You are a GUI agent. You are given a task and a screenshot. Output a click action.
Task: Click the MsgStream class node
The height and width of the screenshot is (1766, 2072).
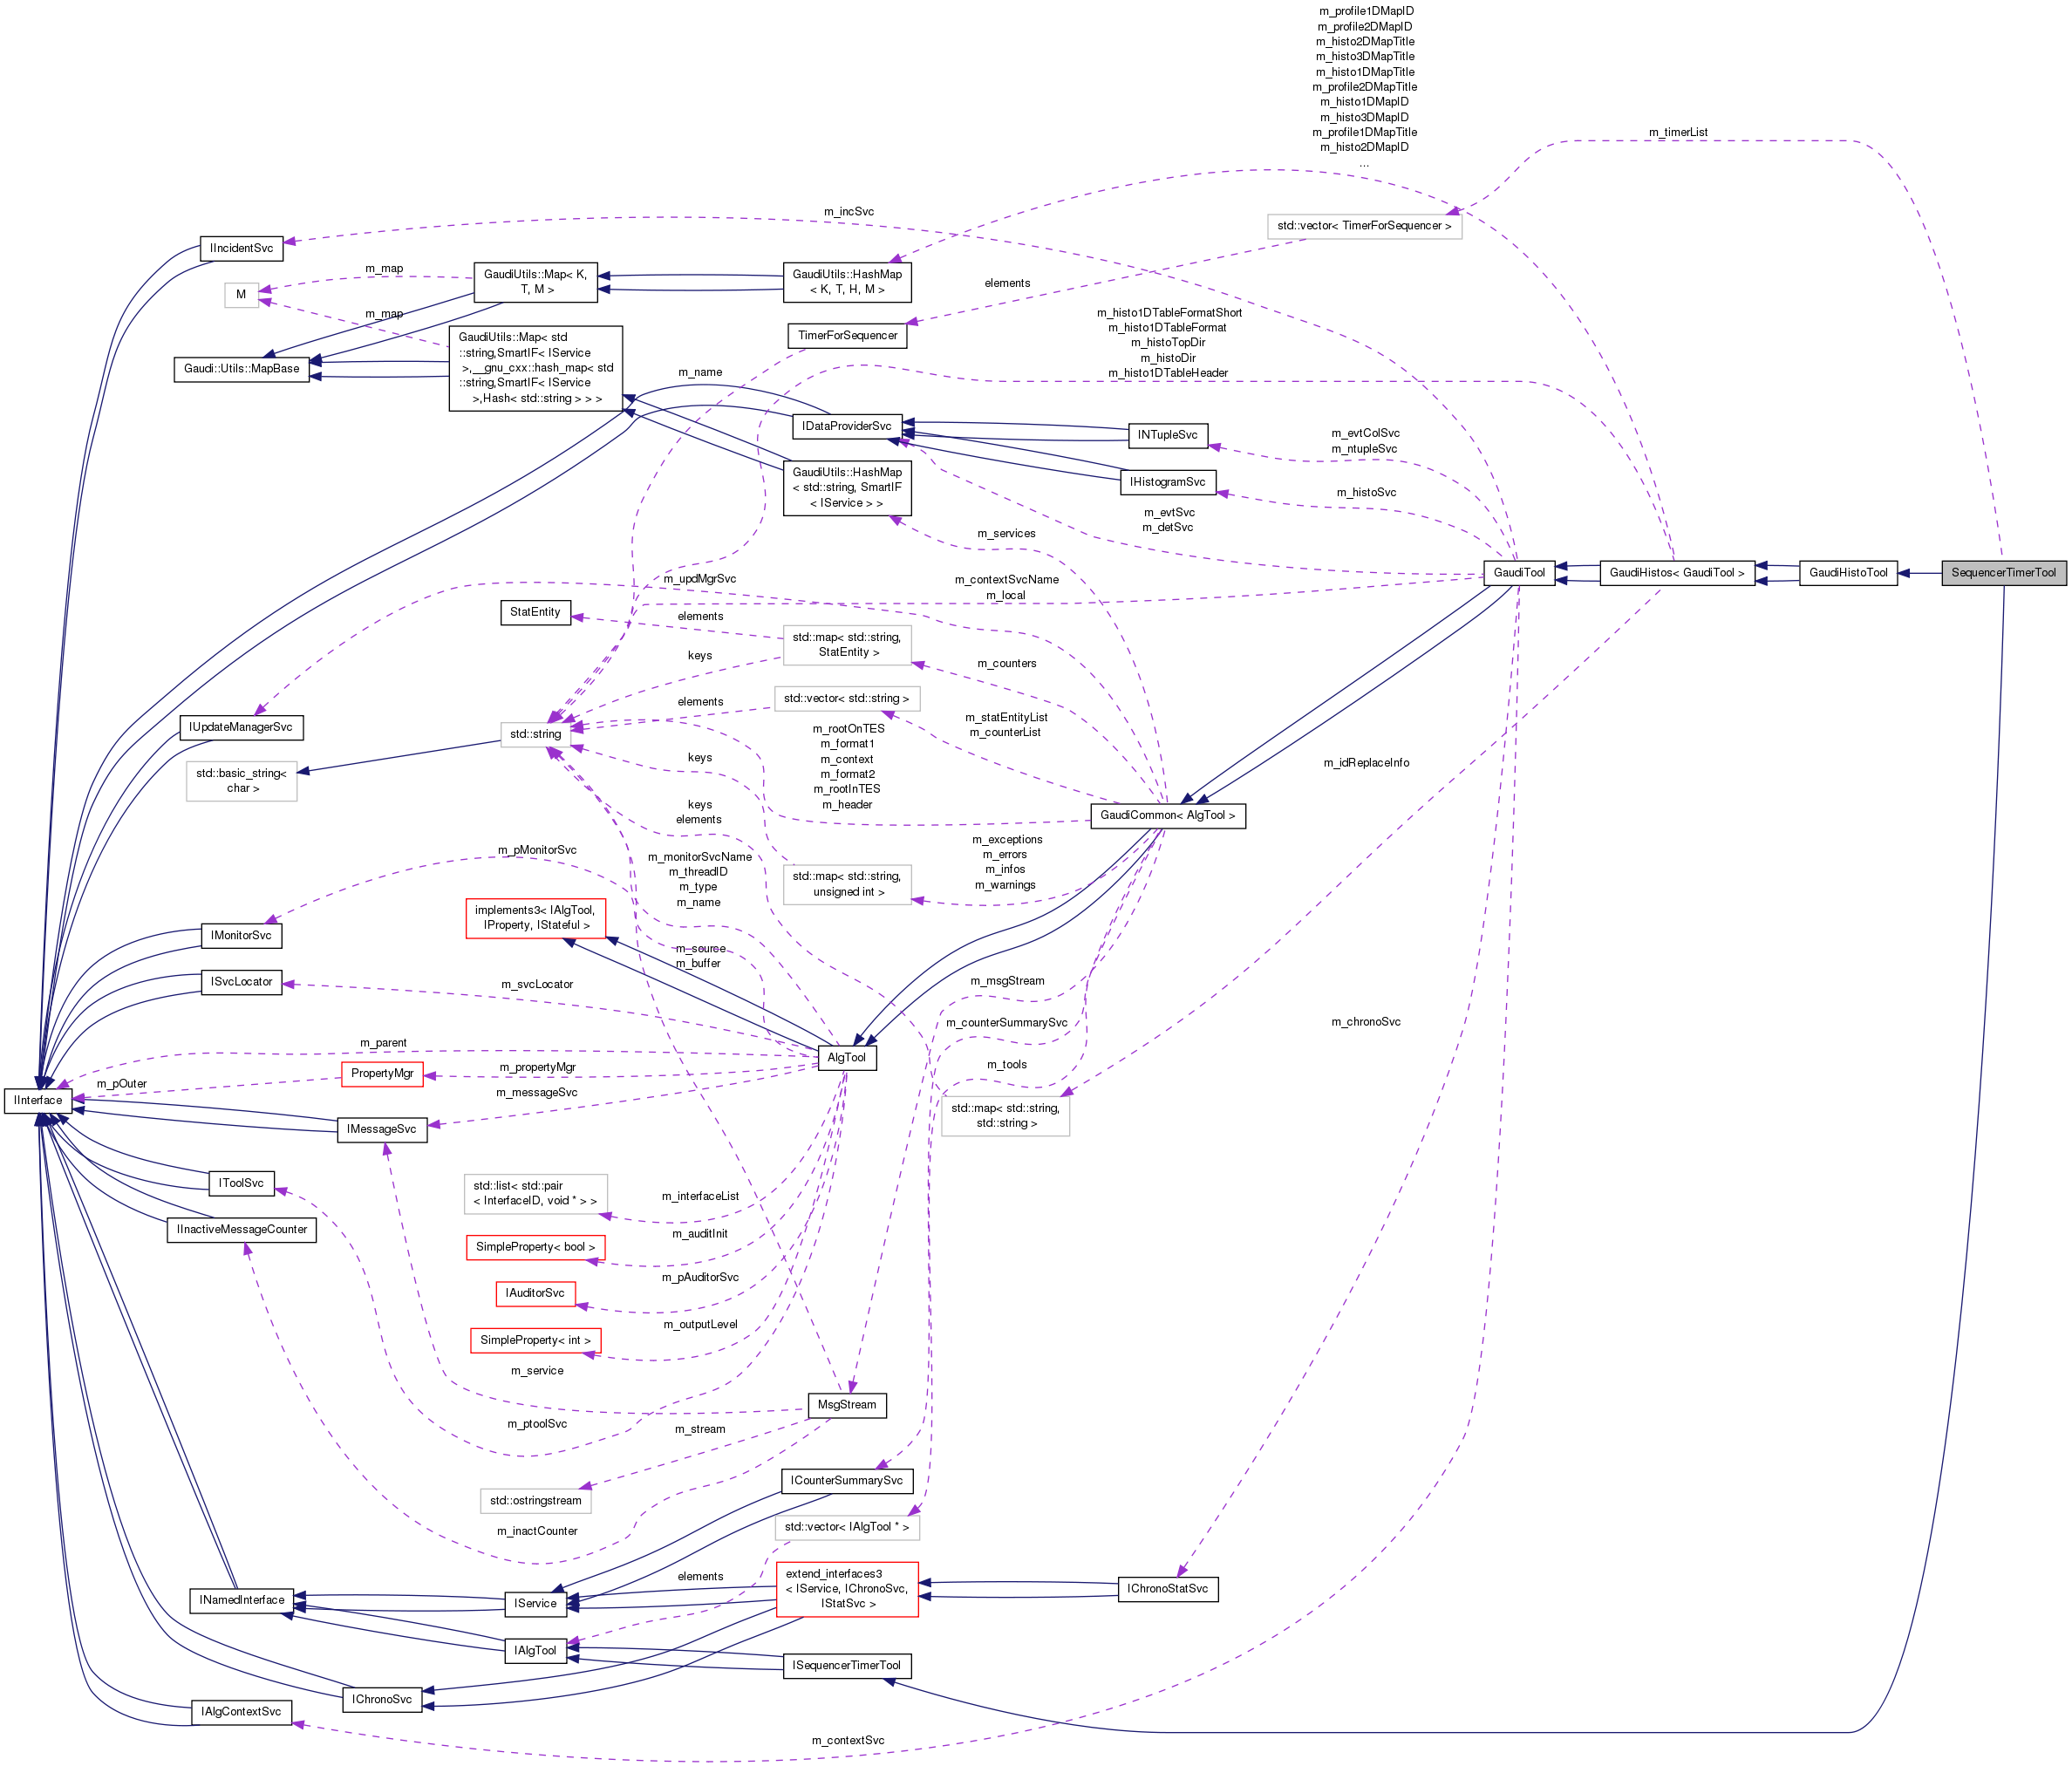[x=846, y=1405]
